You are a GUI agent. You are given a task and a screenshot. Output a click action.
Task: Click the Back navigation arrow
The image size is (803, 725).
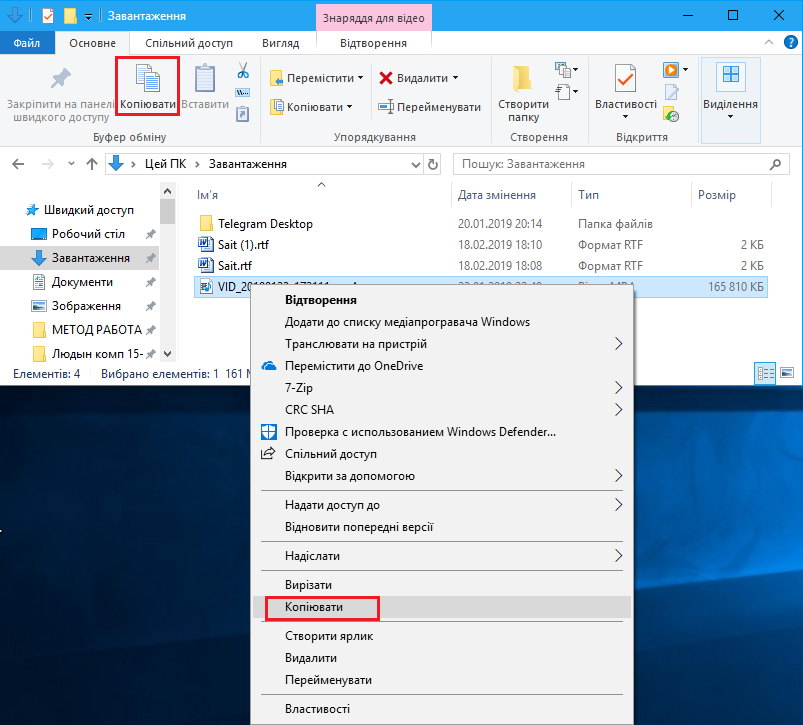pyautogui.click(x=18, y=164)
